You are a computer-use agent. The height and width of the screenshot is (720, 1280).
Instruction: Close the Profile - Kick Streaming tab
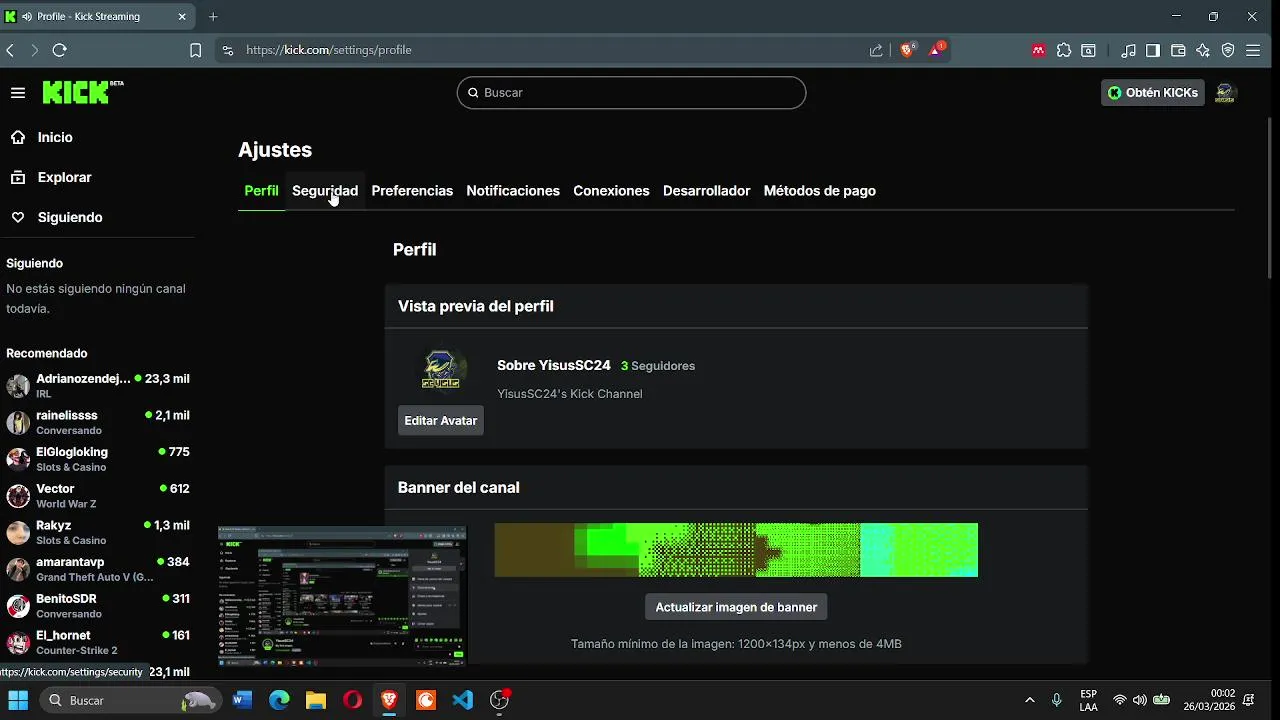coord(182,16)
